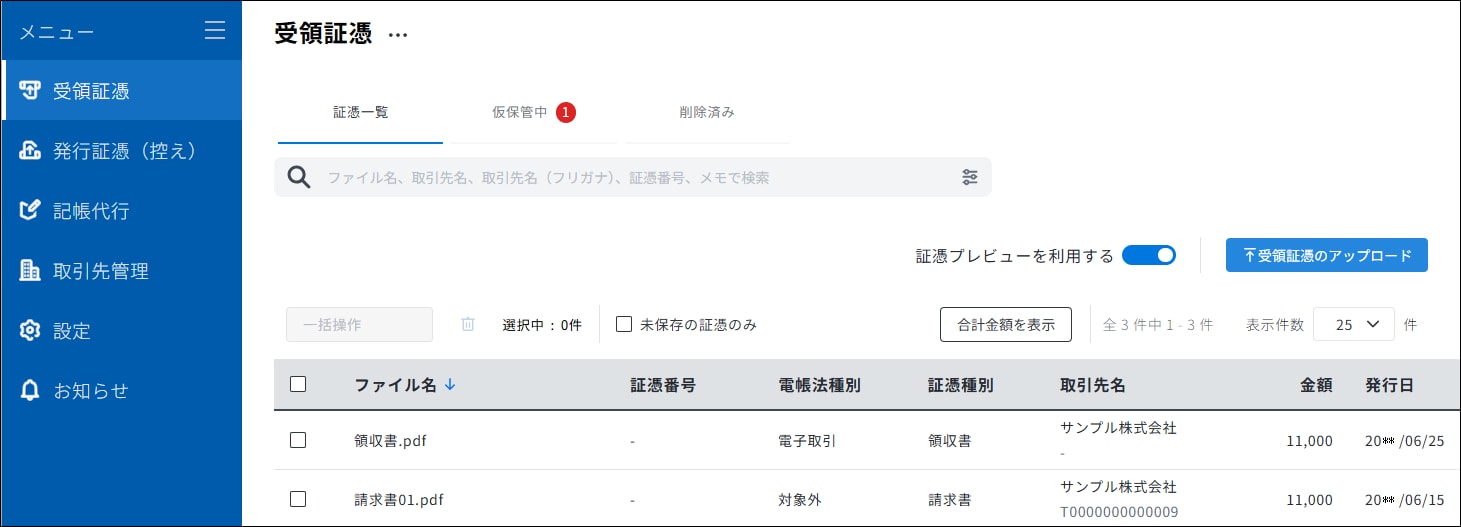Click 全３件中 1-3 件 count text
The height and width of the screenshot is (527, 1461).
pyautogui.click(x=1158, y=324)
